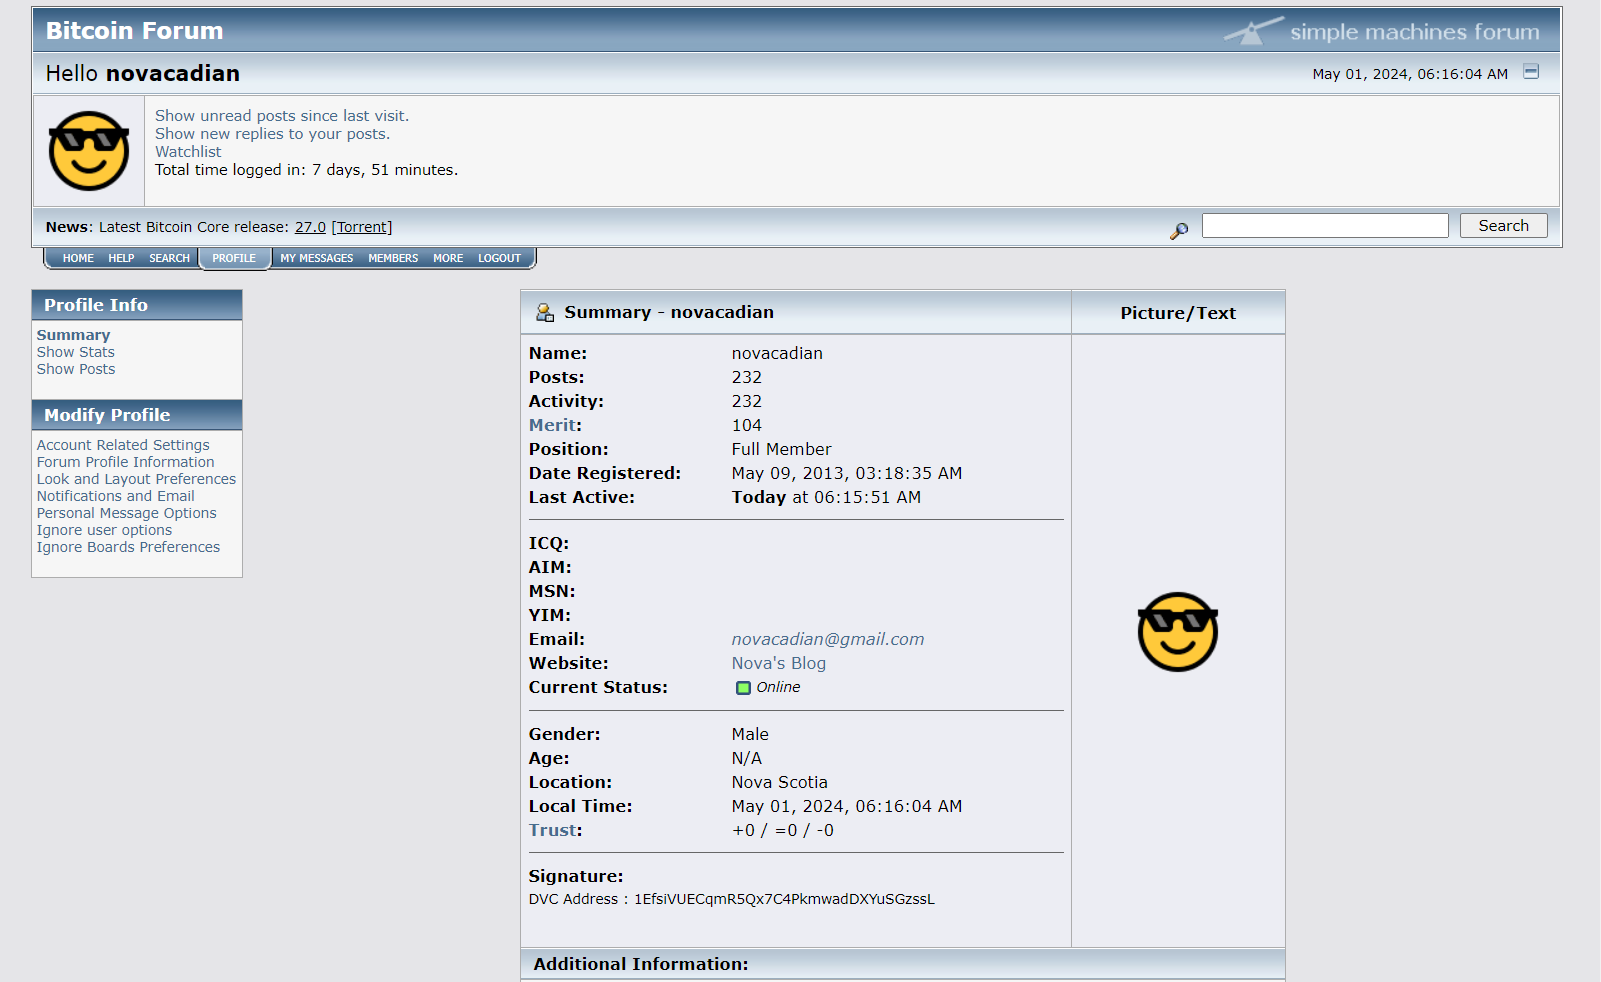Click the Search button
Viewport: 1601px width, 982px height.
1503,226
